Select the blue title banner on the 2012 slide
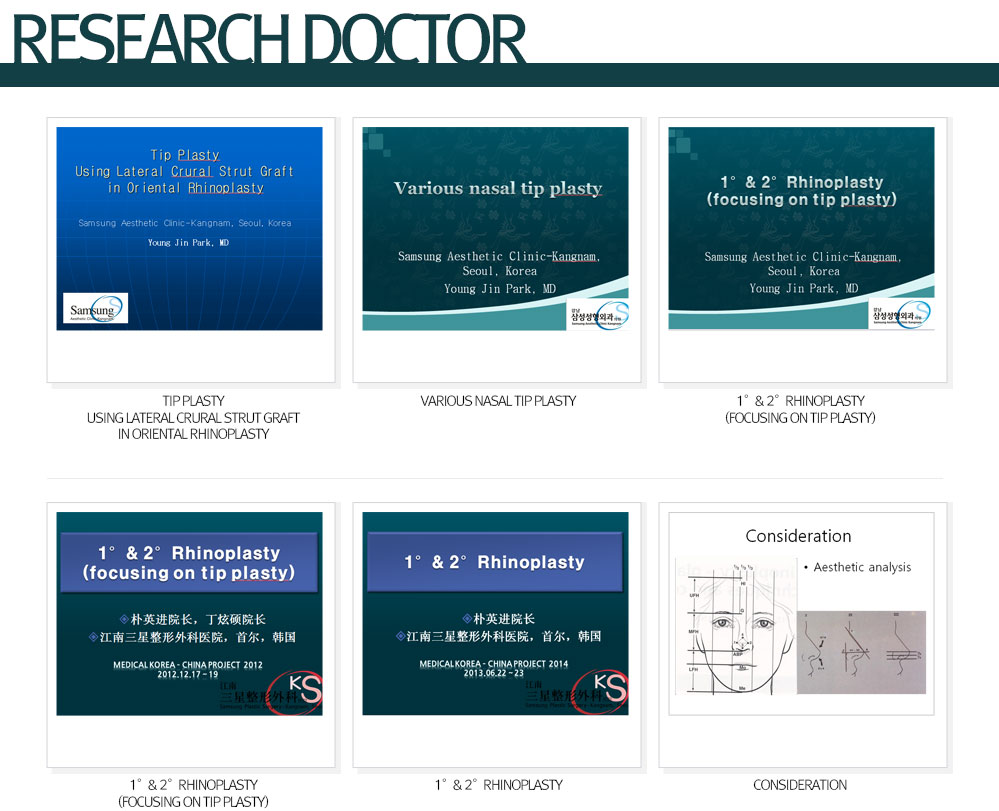Viewport: 999px width, 811px height. 189,562
